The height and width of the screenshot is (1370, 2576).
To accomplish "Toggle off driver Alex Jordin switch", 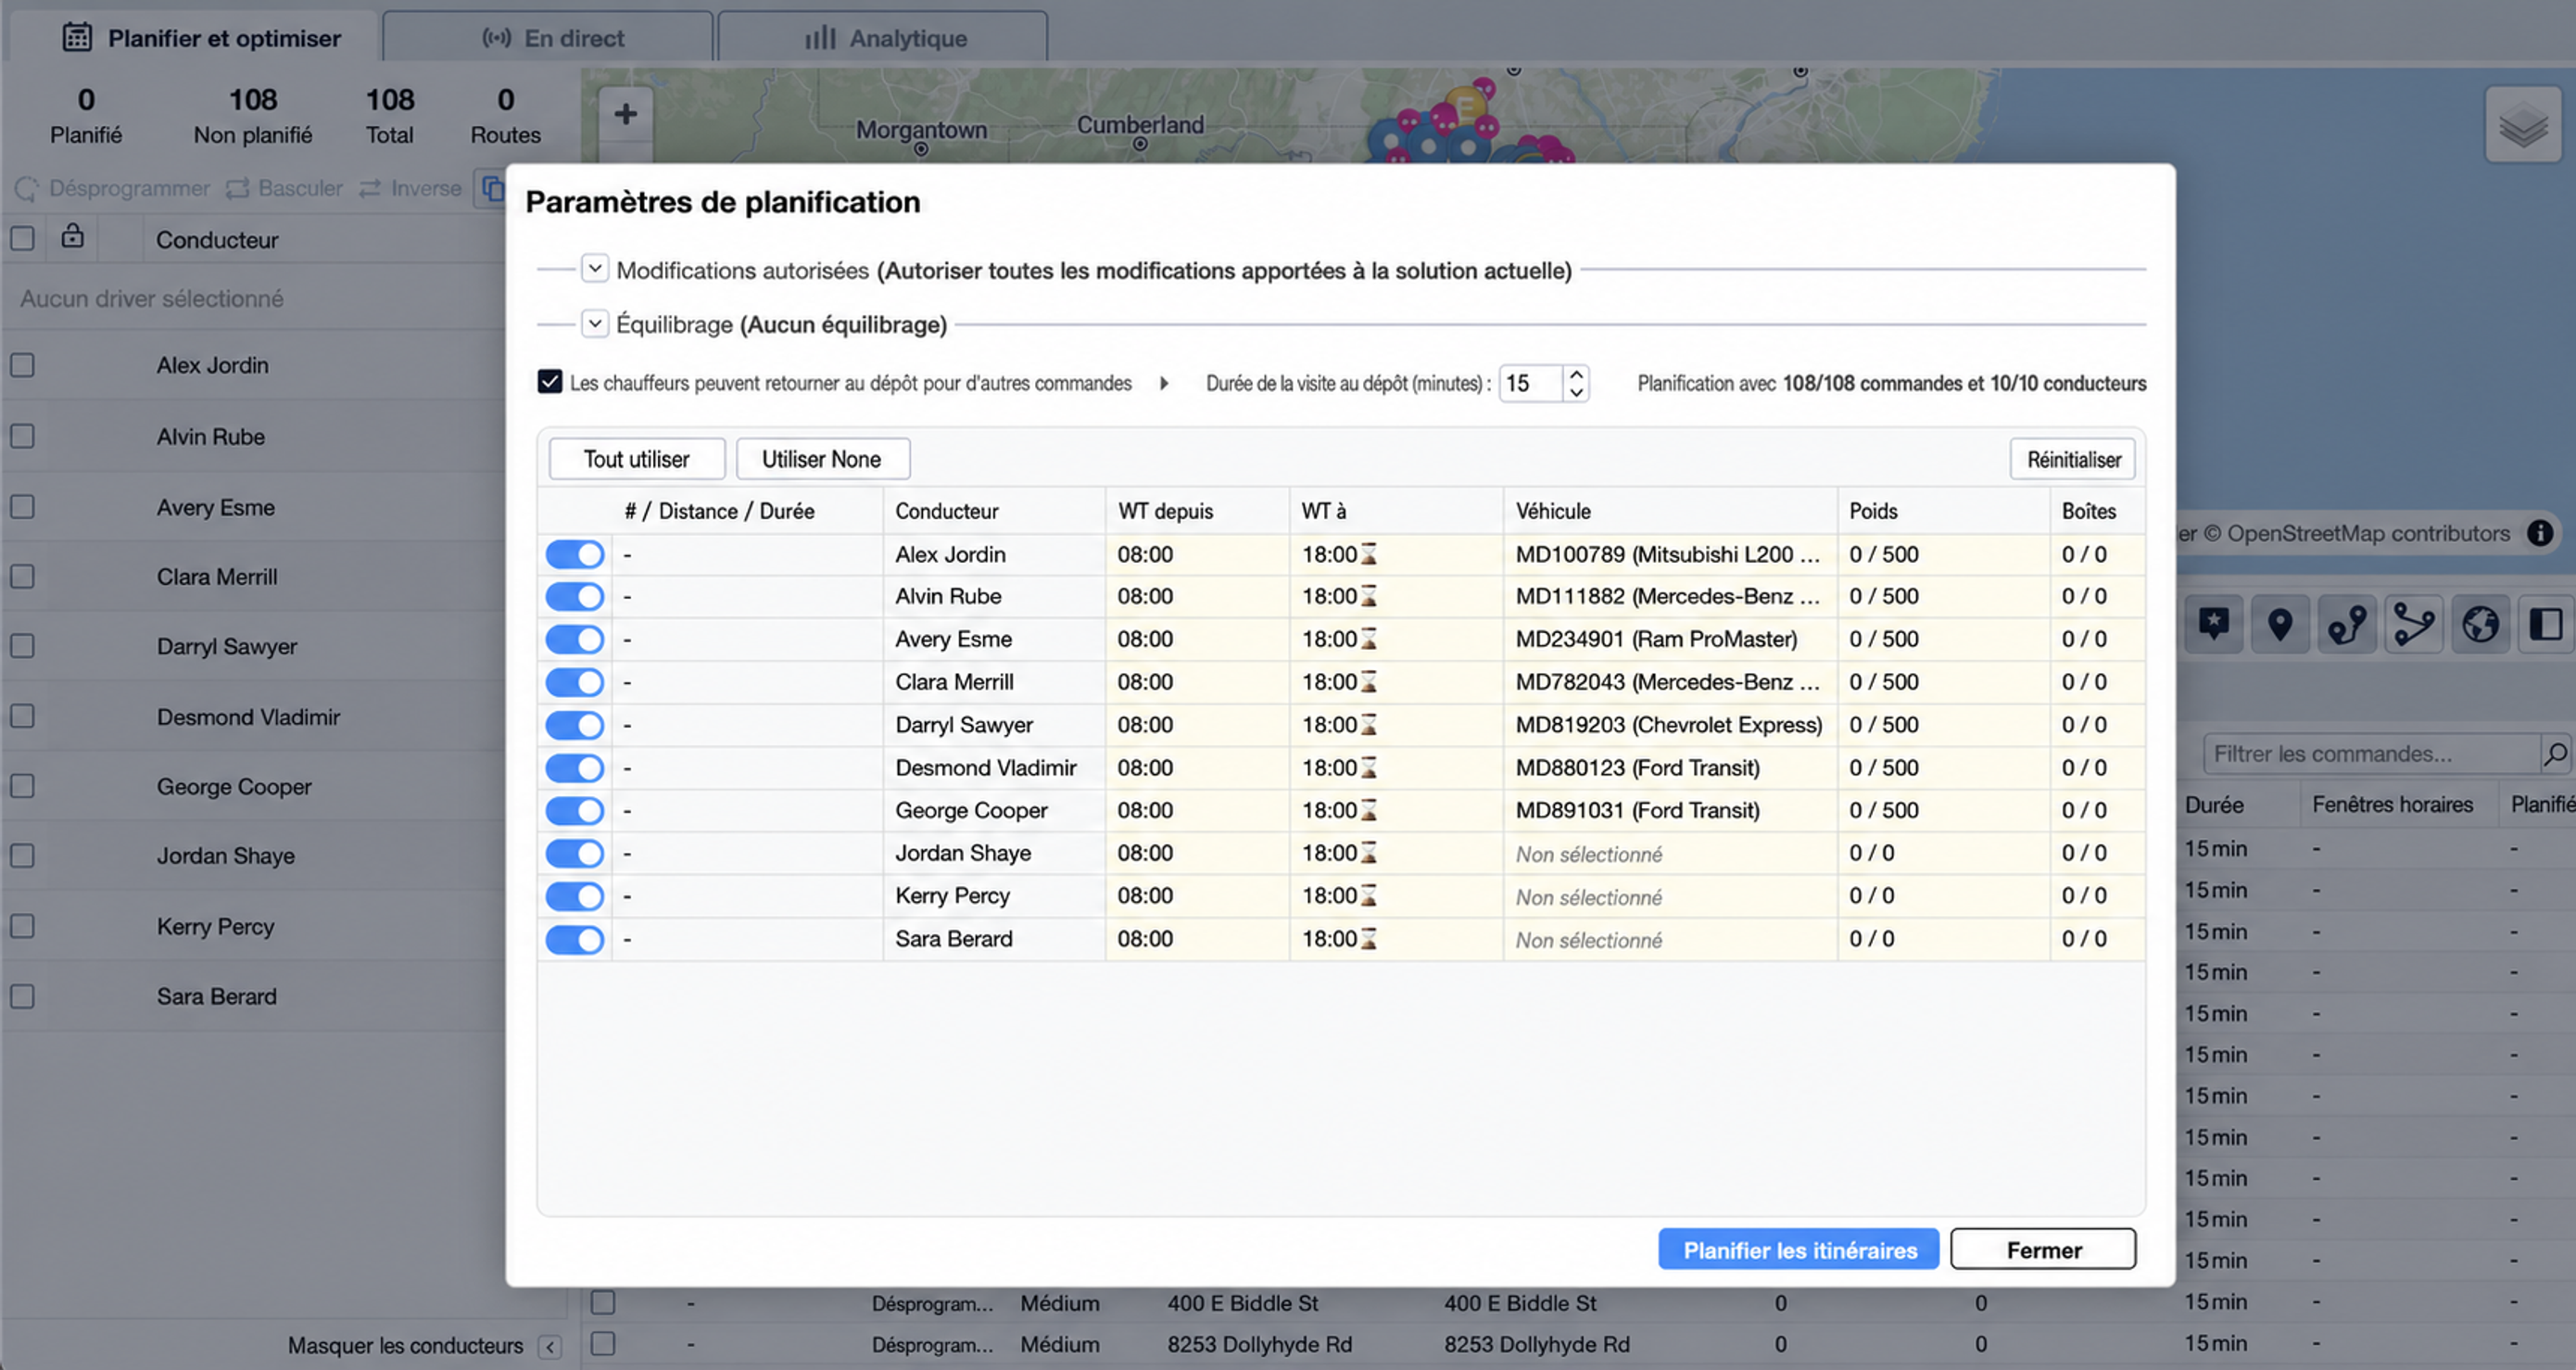I will pyautogui.click(x=574, y=554).
